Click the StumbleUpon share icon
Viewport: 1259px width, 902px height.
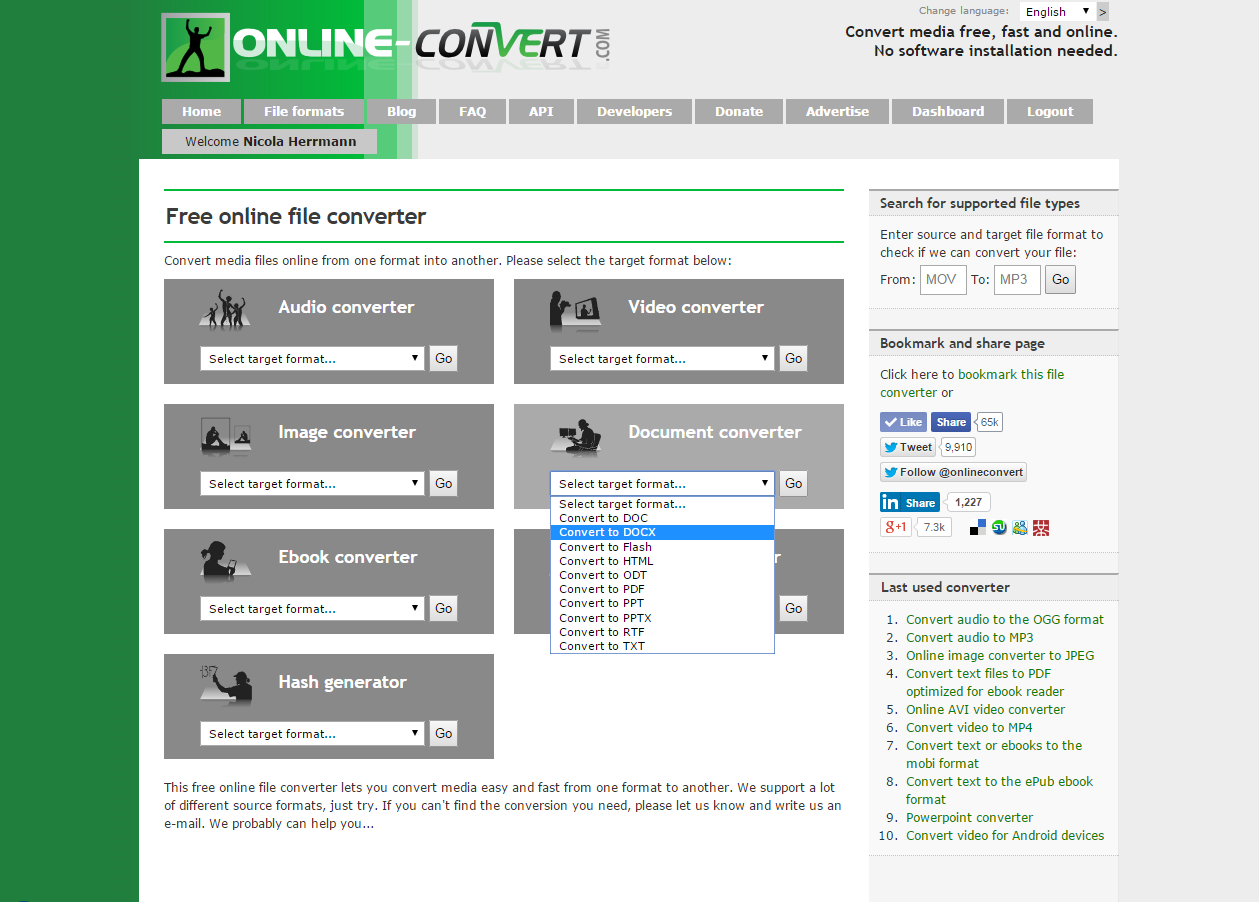pyautogui.click(x=999, y=527)
